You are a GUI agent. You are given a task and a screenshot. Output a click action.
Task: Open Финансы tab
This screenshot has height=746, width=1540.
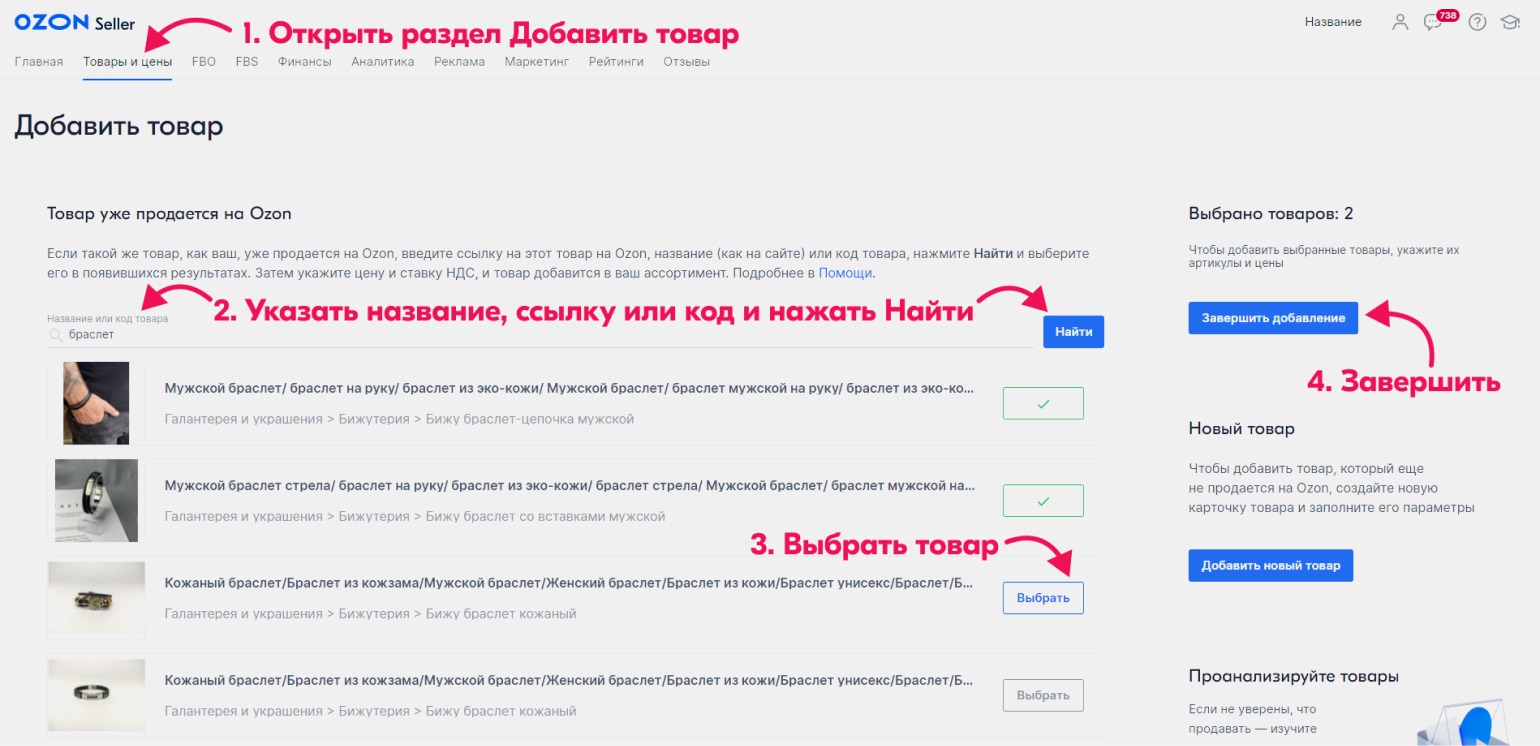305,61
